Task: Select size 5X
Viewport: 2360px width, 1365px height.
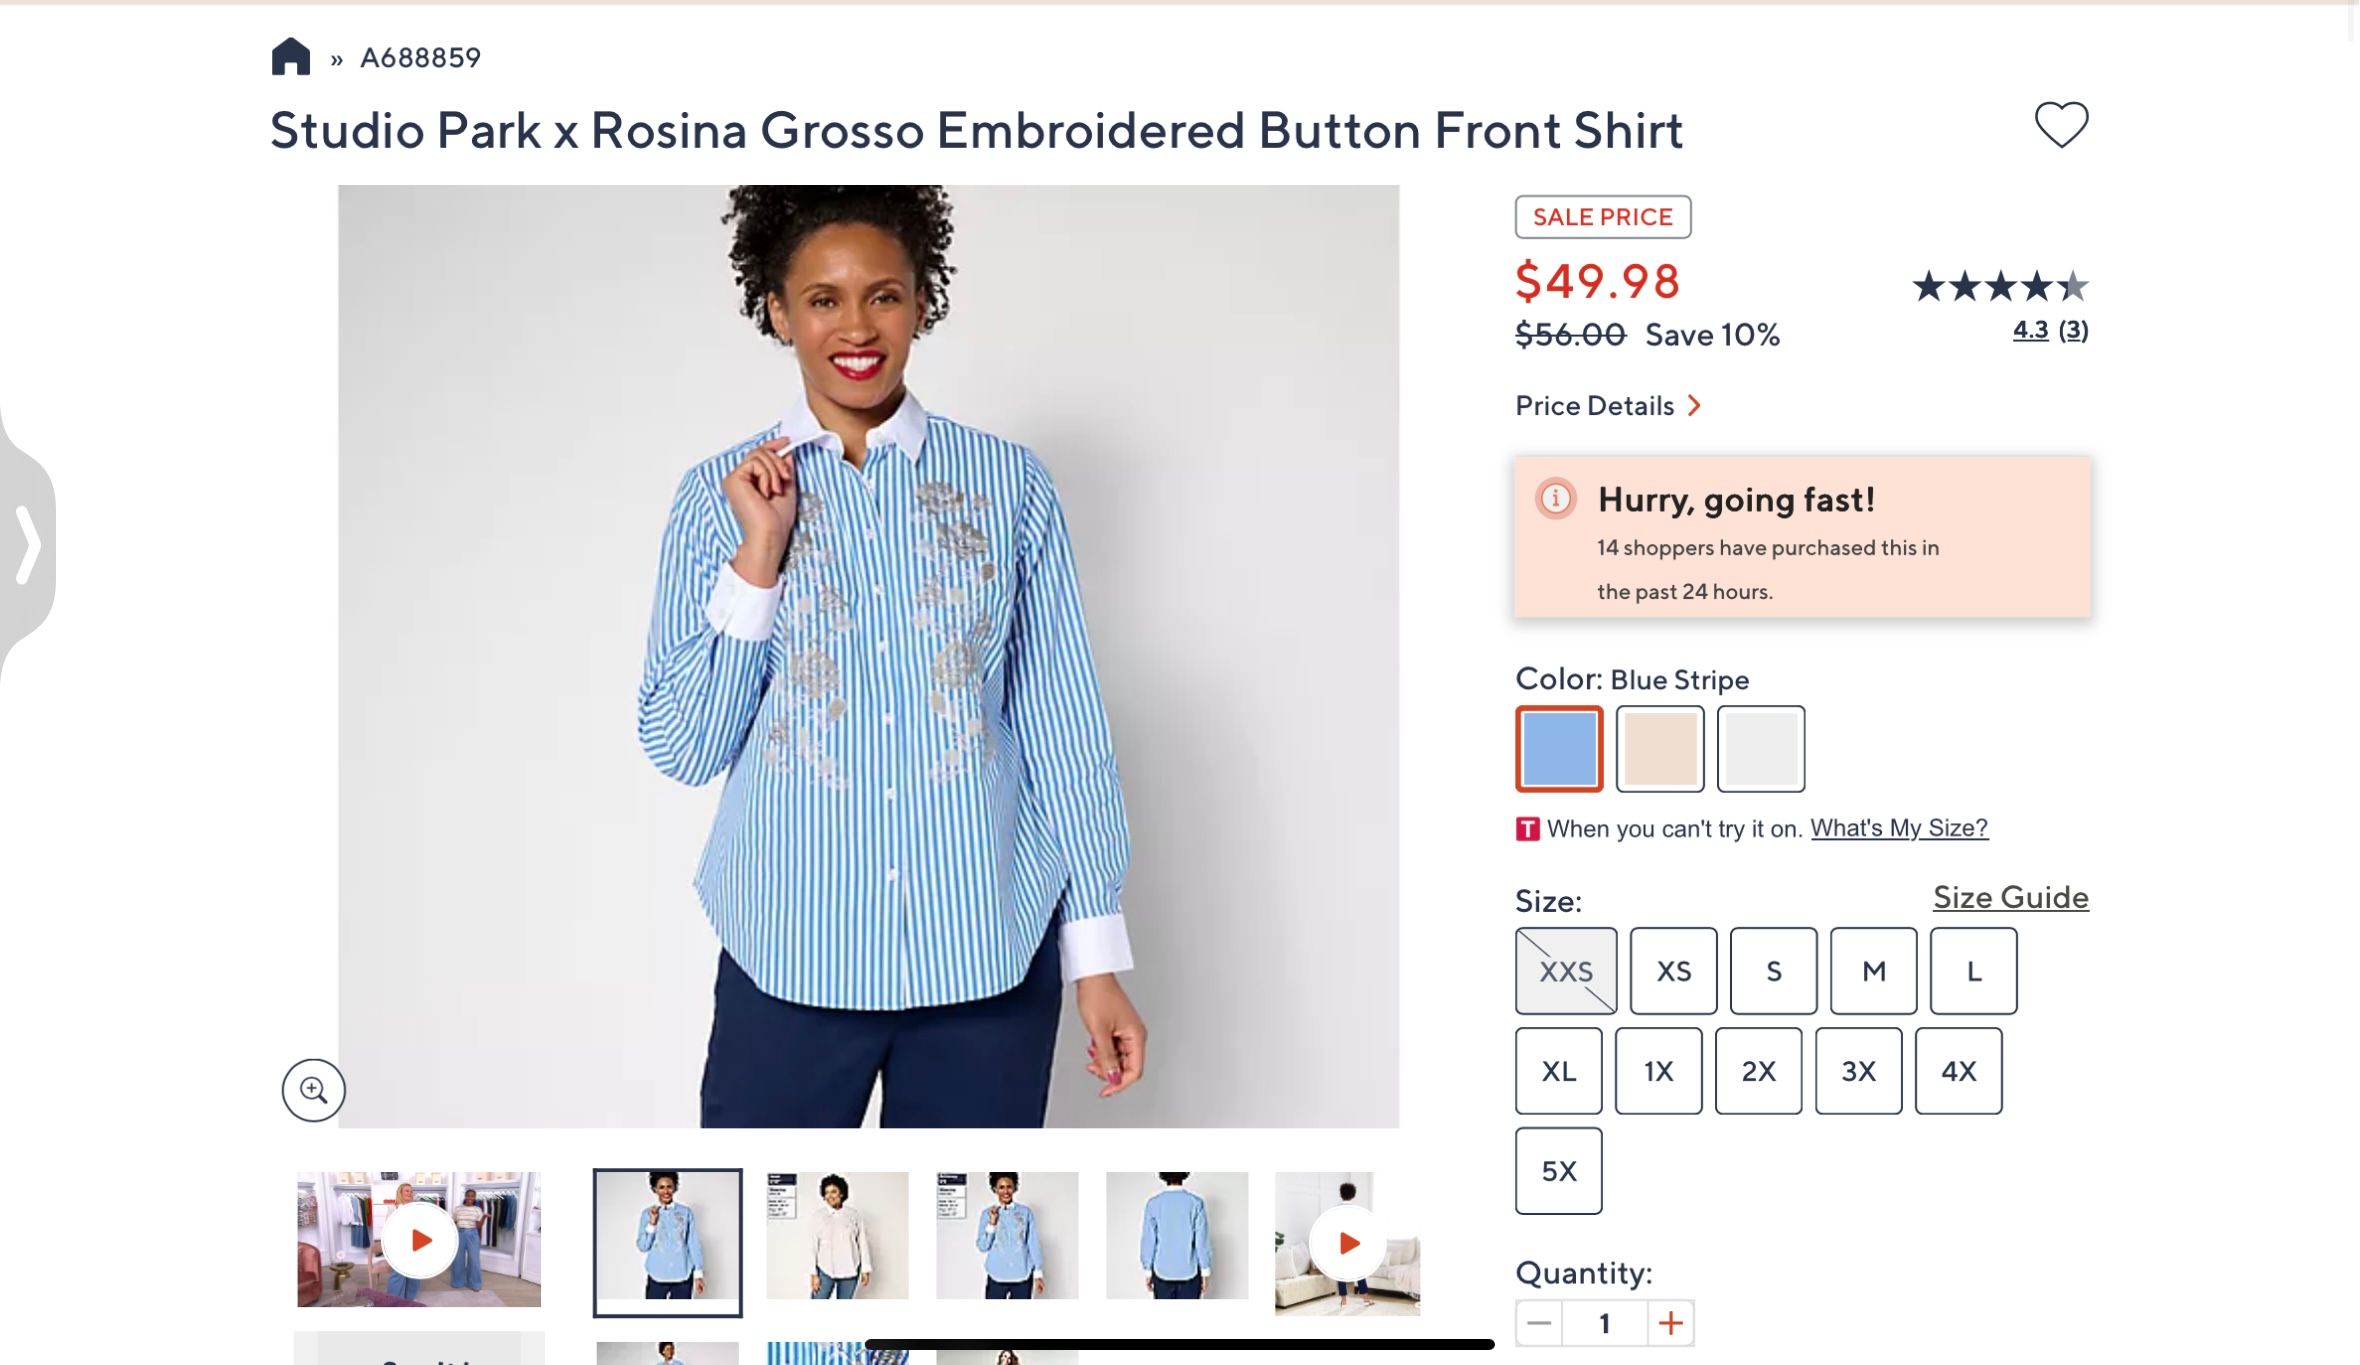Action: tap(1558, 1171)
